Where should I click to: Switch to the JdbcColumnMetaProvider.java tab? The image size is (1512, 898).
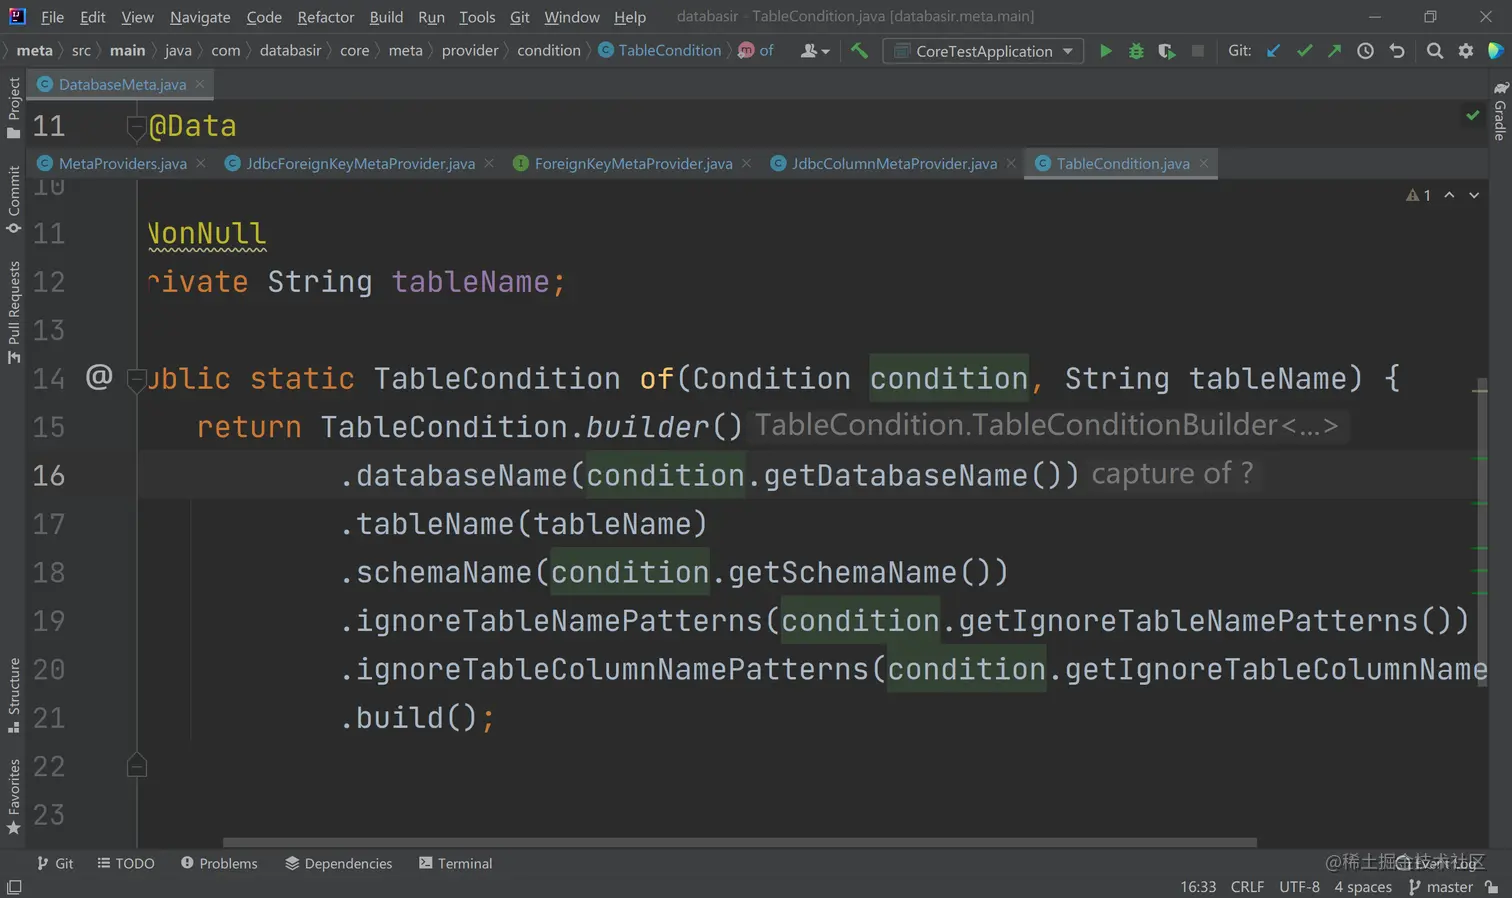pyautogui.click(x=894, y=163)
